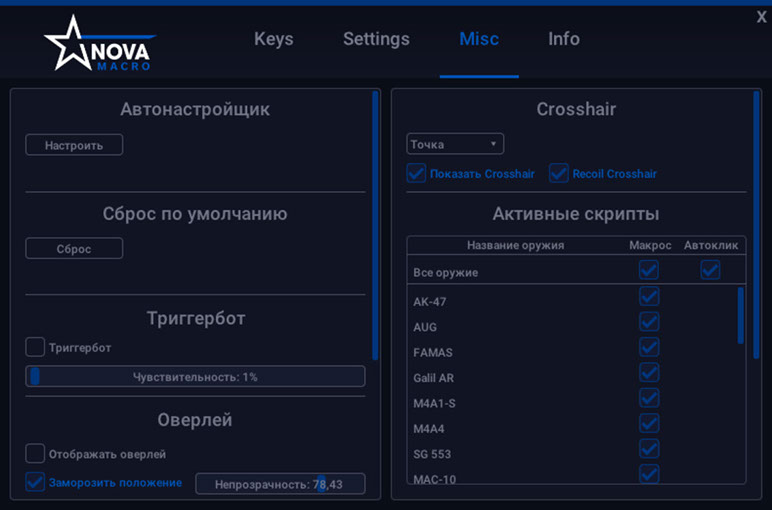Open the Info tab

click(x=563, y=39)
